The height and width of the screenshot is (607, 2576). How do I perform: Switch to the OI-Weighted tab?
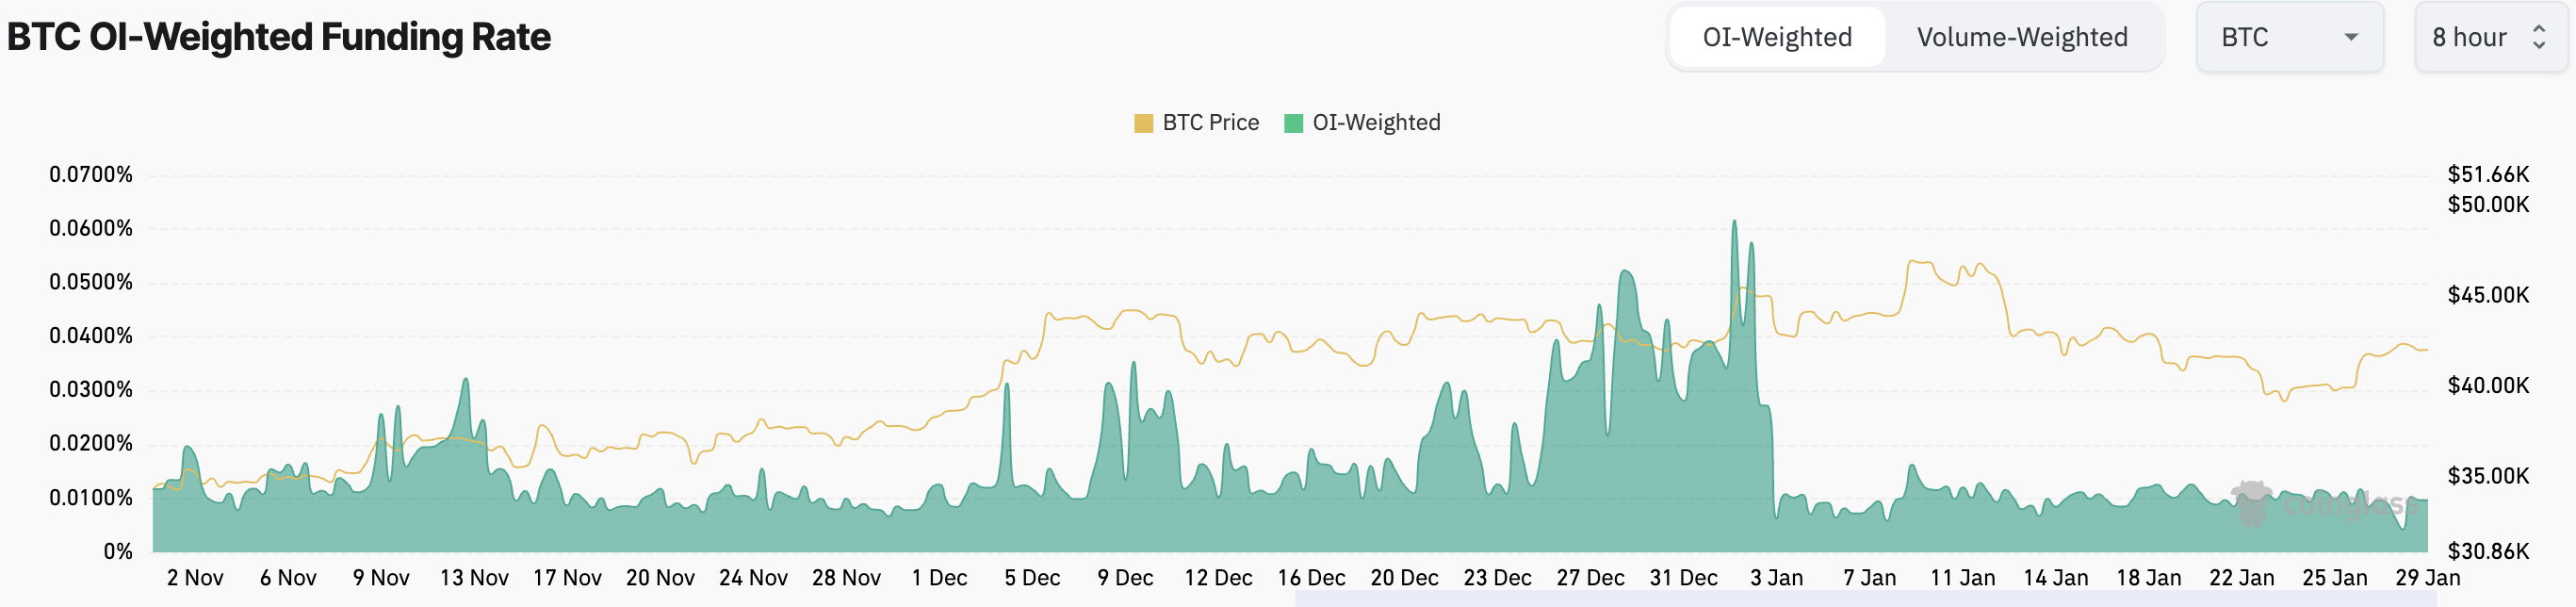[x=1777, y=37]
